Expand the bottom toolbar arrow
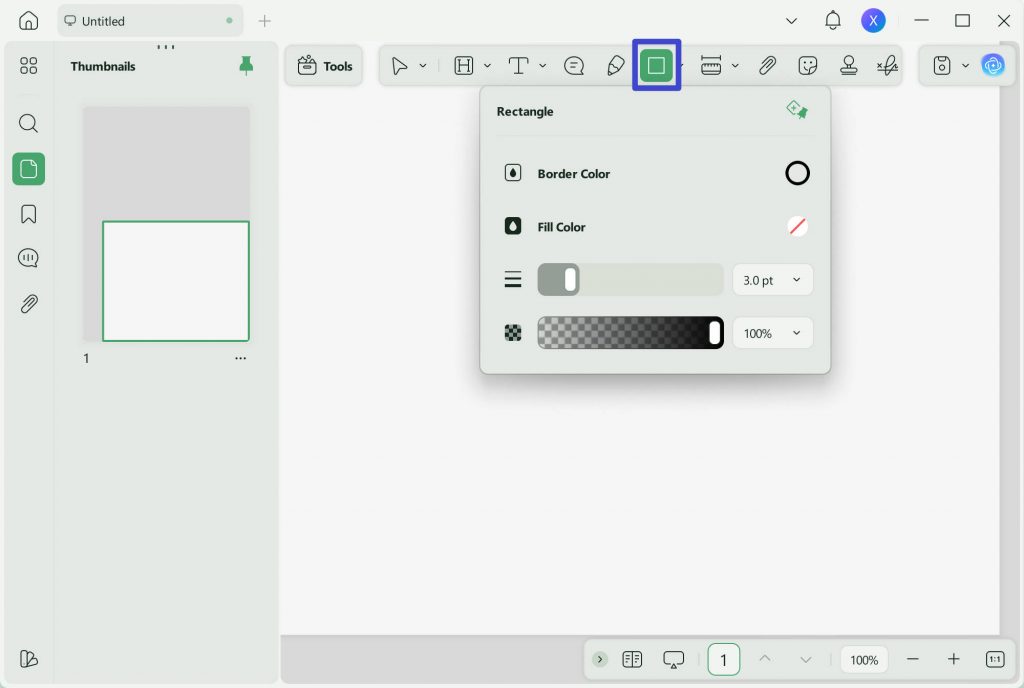The width and height of the screenshot is (1024, 688). tap(600, 659)
